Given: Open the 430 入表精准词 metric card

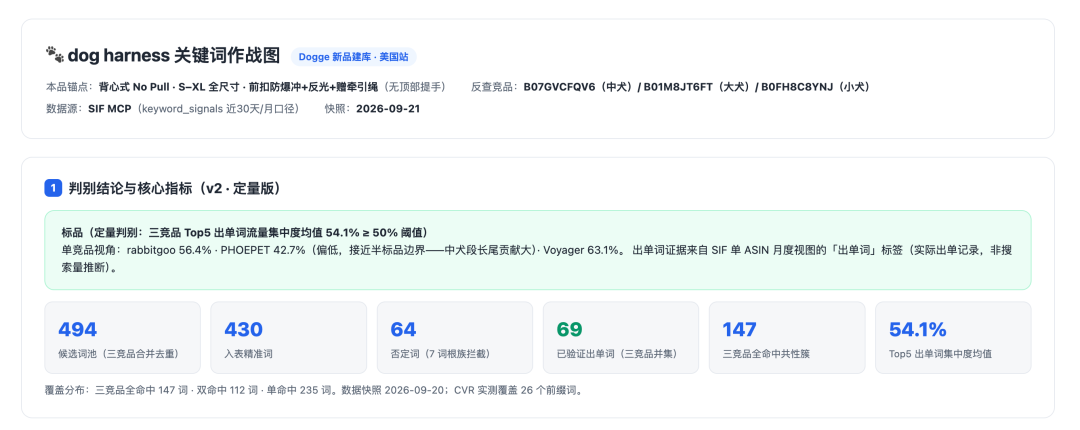Looking at the screenshot, I should pyautogui.click(x=289, y=338).
